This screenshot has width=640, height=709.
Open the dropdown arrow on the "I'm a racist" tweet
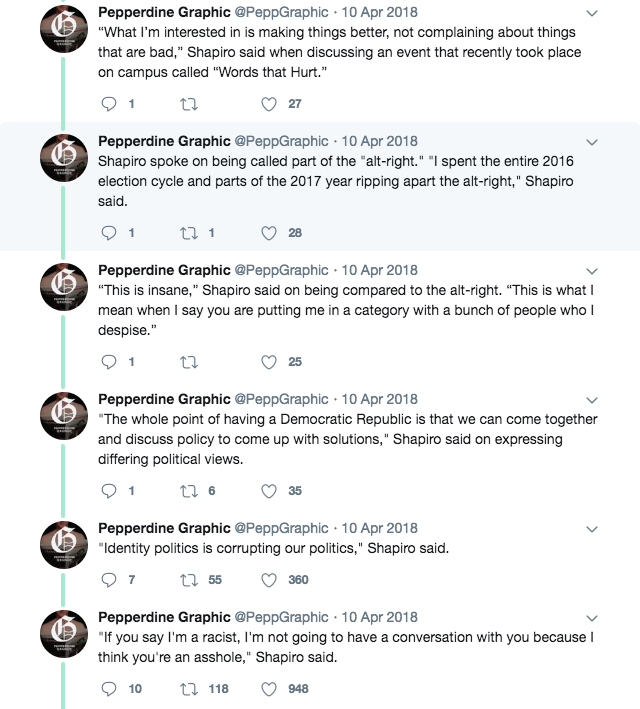(x=592, y=618)
